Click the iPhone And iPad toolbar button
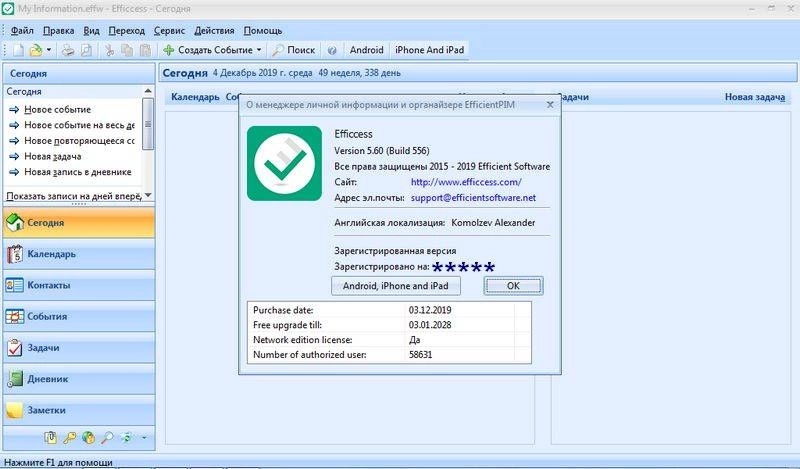 430,50
